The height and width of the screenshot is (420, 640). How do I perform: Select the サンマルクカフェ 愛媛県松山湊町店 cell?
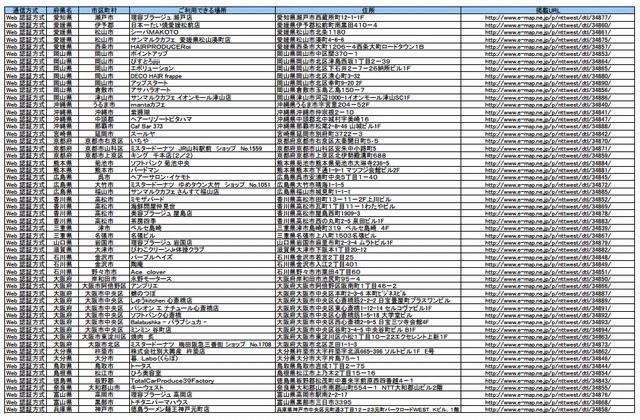pos(202,40)
